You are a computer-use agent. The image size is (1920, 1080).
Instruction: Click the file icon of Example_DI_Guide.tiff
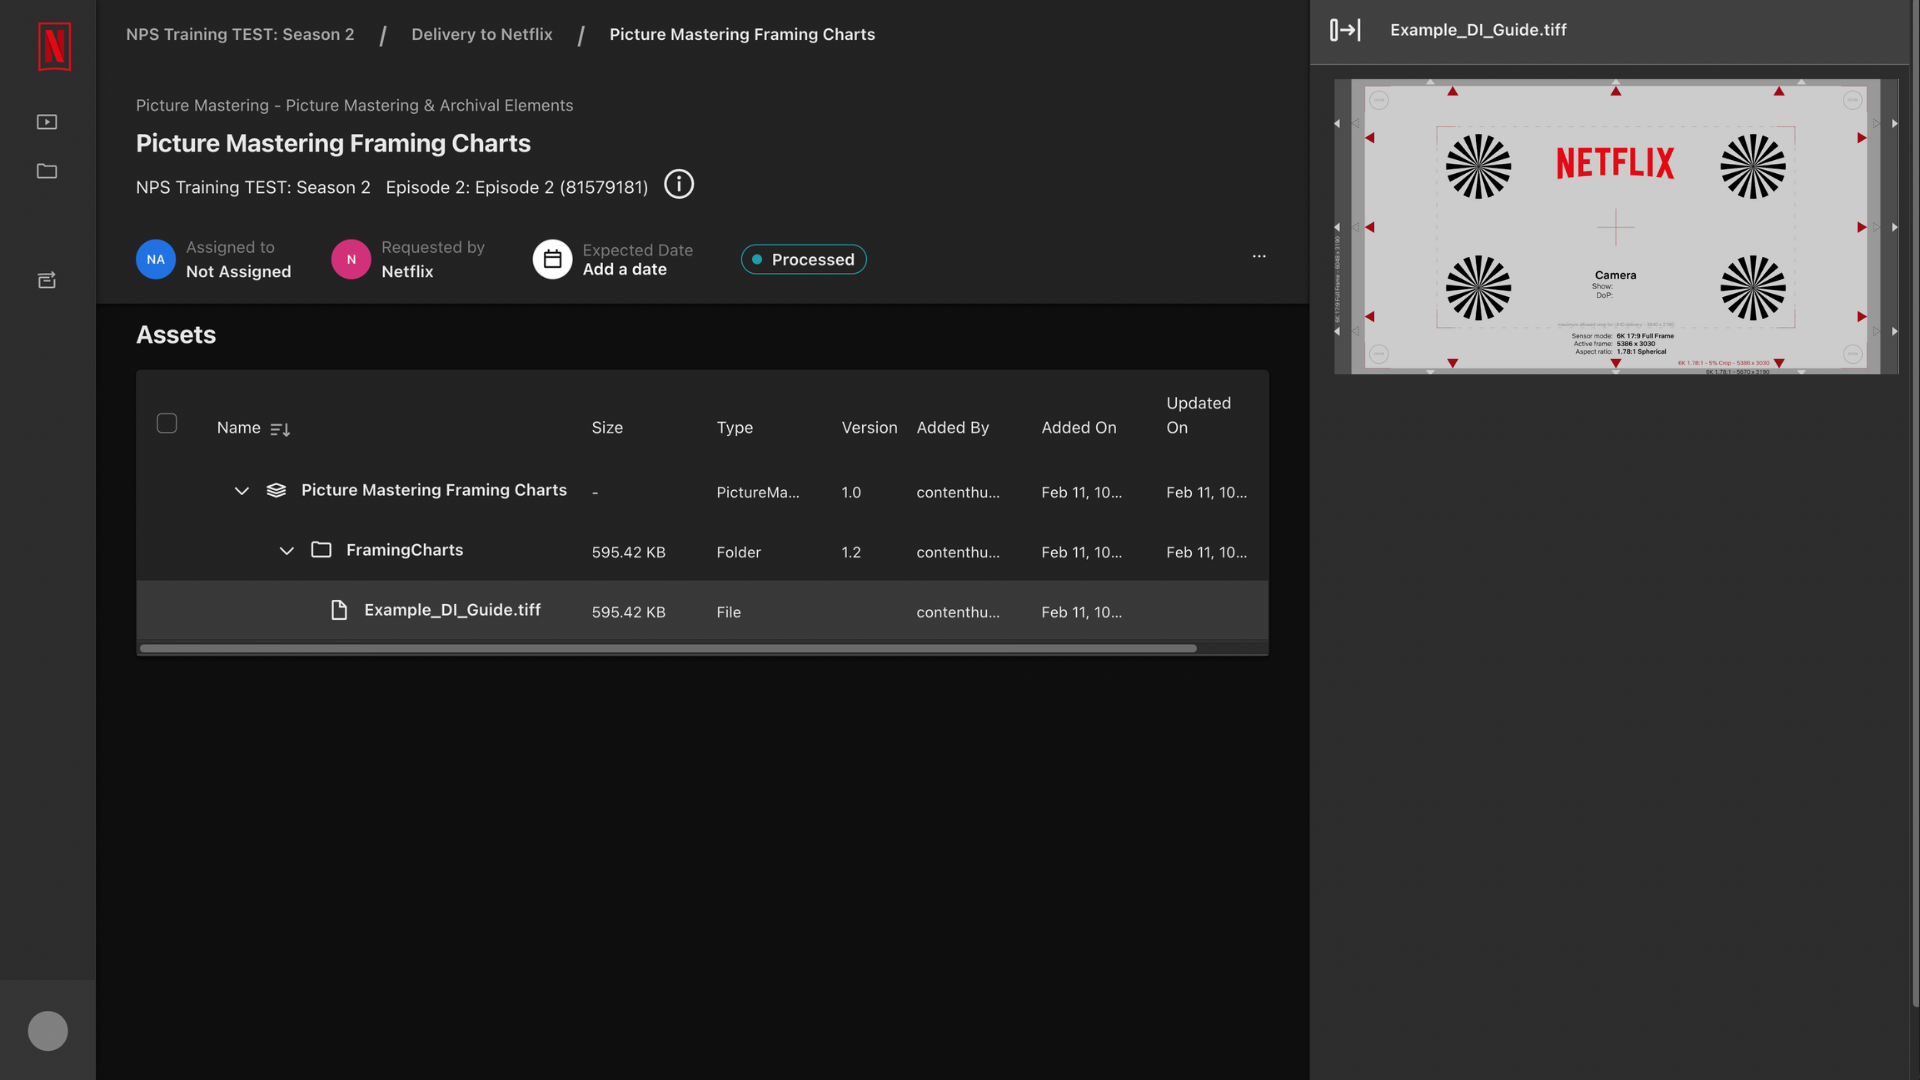click(x=339, y=610)
